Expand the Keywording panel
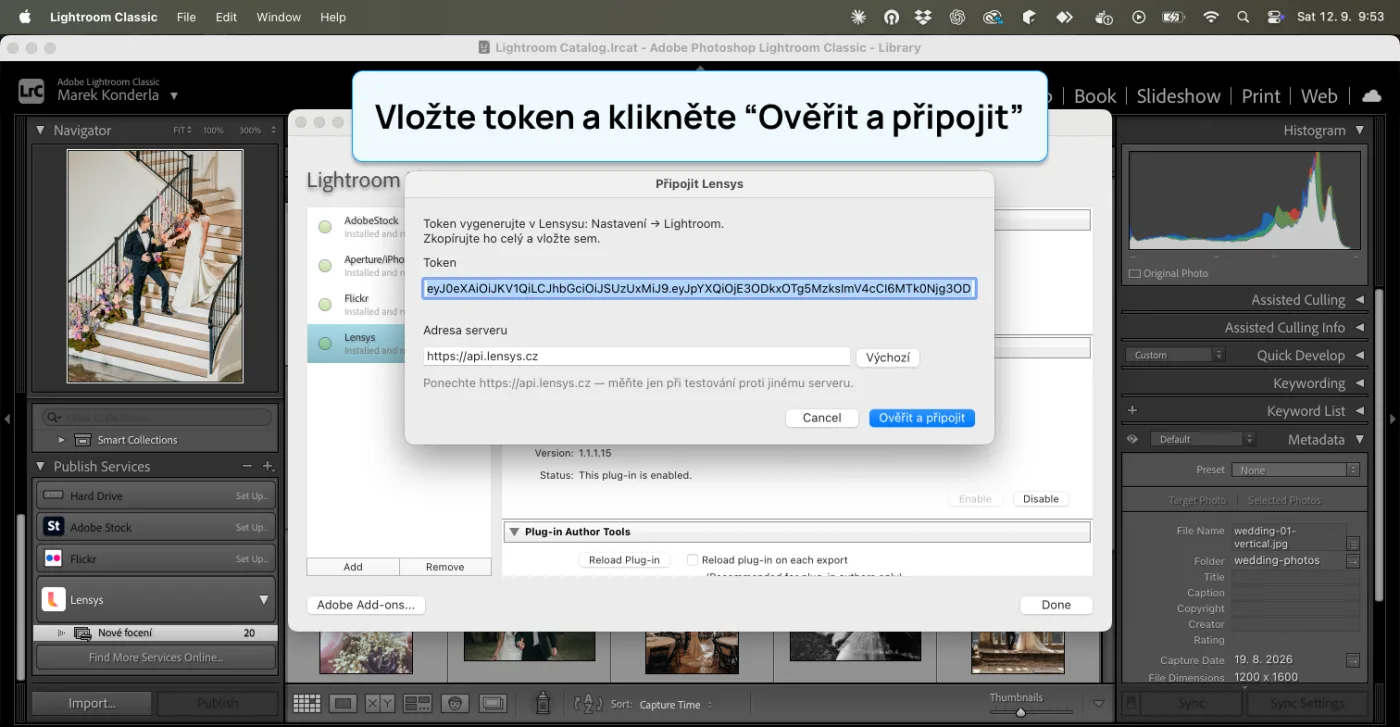The image size is (1400, 727). click(1359, 383)
